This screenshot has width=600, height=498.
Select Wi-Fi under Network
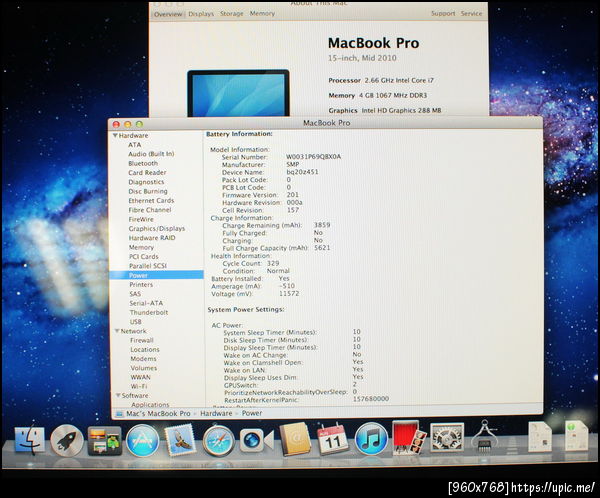139,386
